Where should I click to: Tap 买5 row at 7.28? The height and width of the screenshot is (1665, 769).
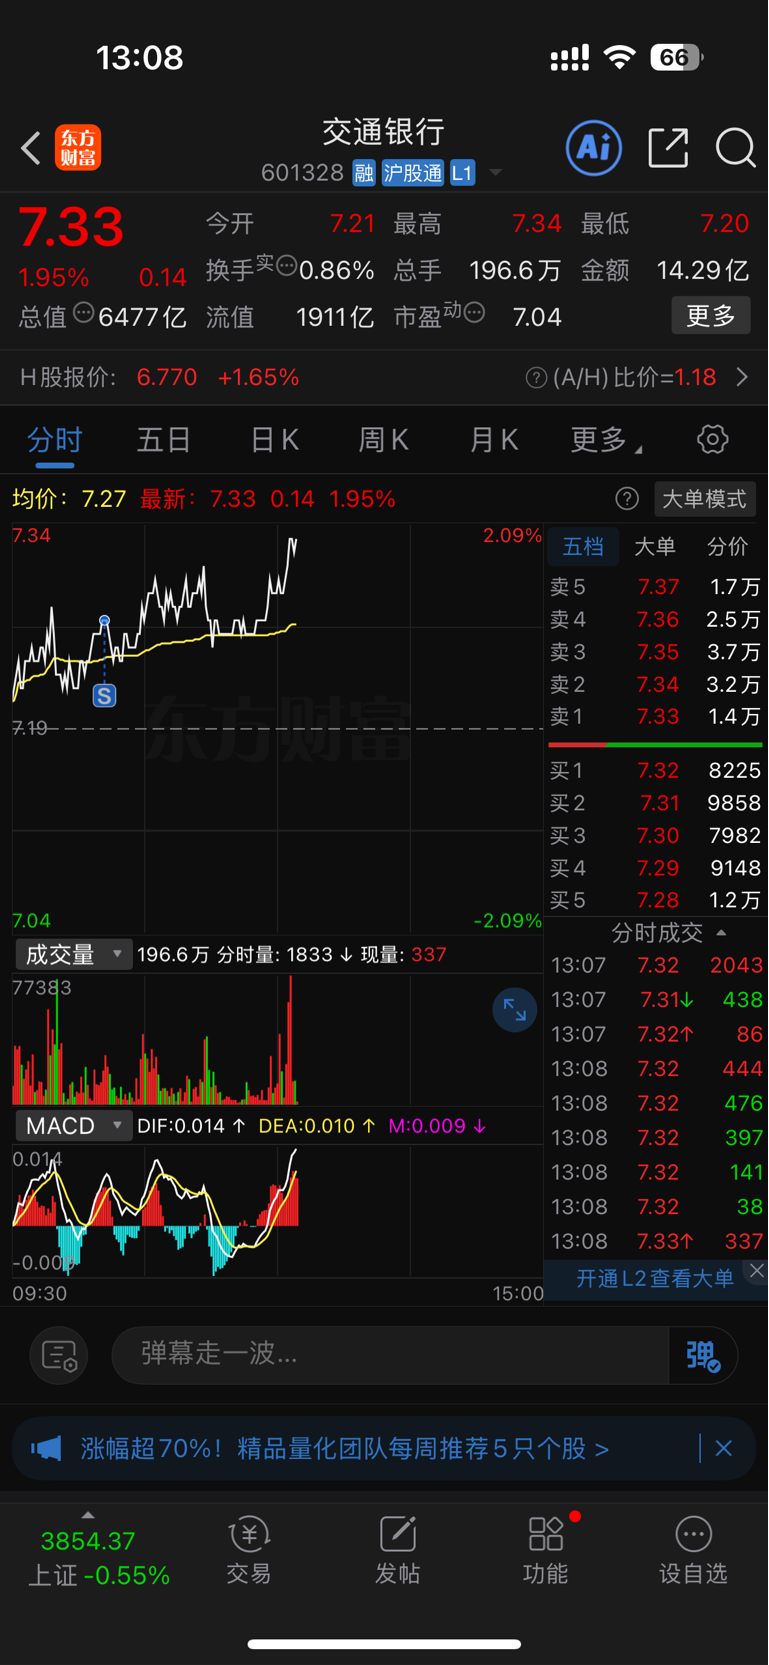tap(655, 900)
